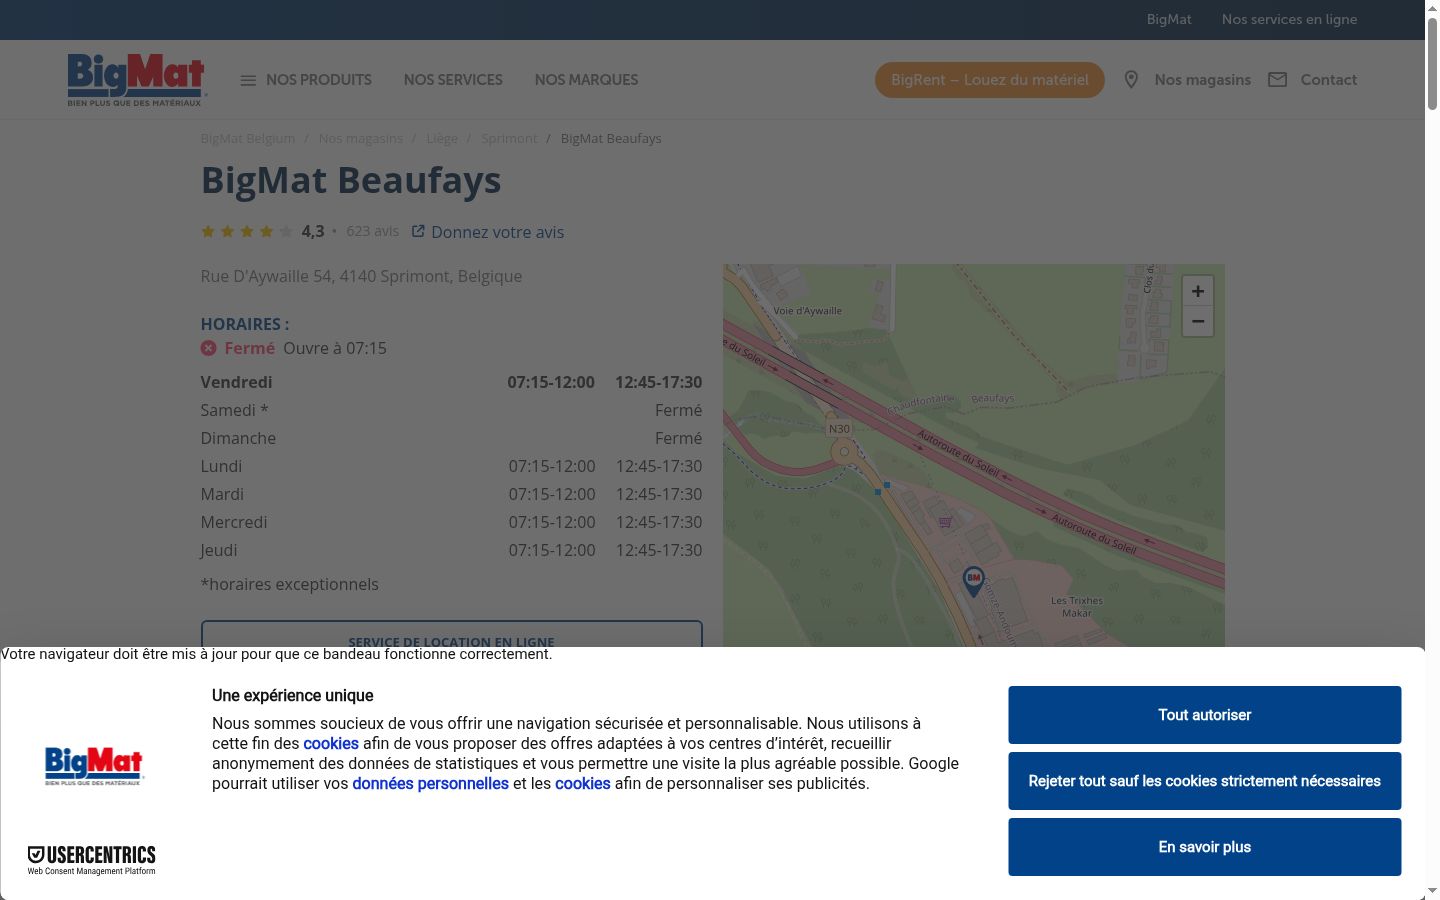Click the Ouvre à 07:15 text

coord(335,348)
